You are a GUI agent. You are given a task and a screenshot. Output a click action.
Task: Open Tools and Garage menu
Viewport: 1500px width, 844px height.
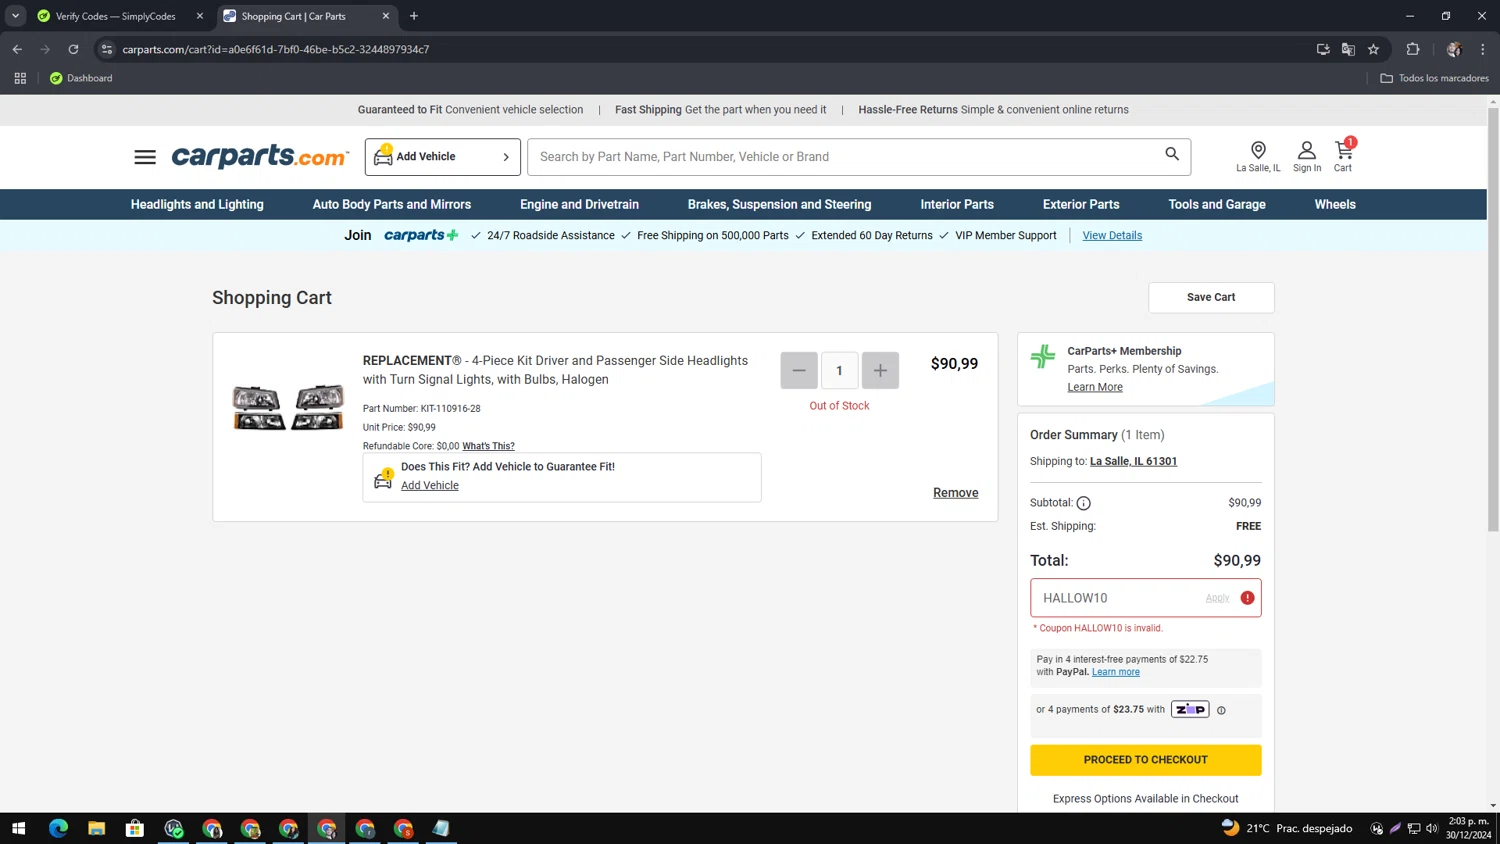coord(1217,204)
